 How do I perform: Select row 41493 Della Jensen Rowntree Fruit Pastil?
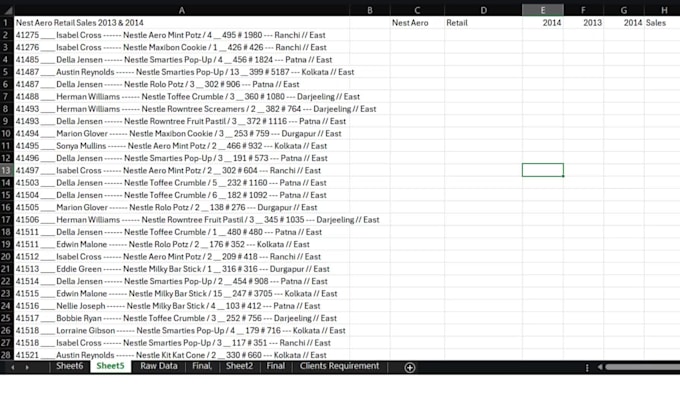click(181, 121)
